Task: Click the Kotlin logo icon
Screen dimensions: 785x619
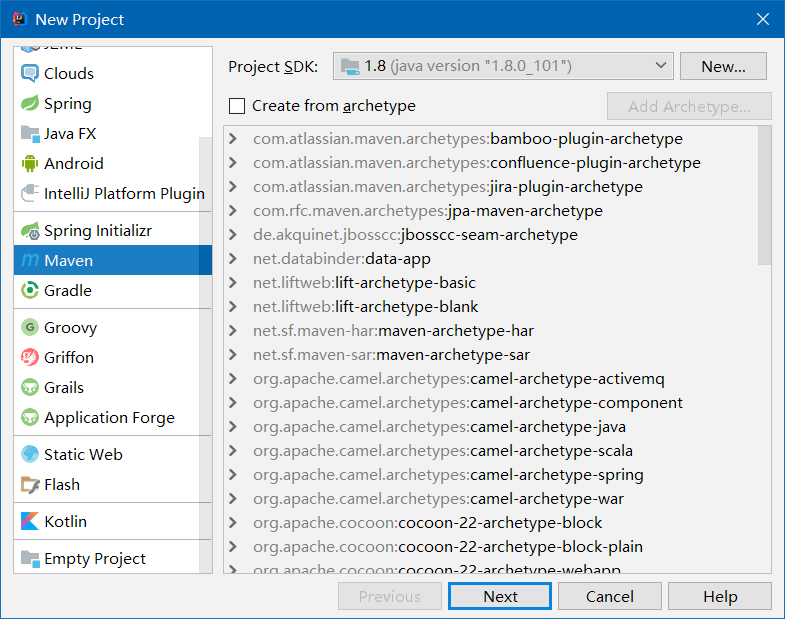Action: tap(30, 521)
